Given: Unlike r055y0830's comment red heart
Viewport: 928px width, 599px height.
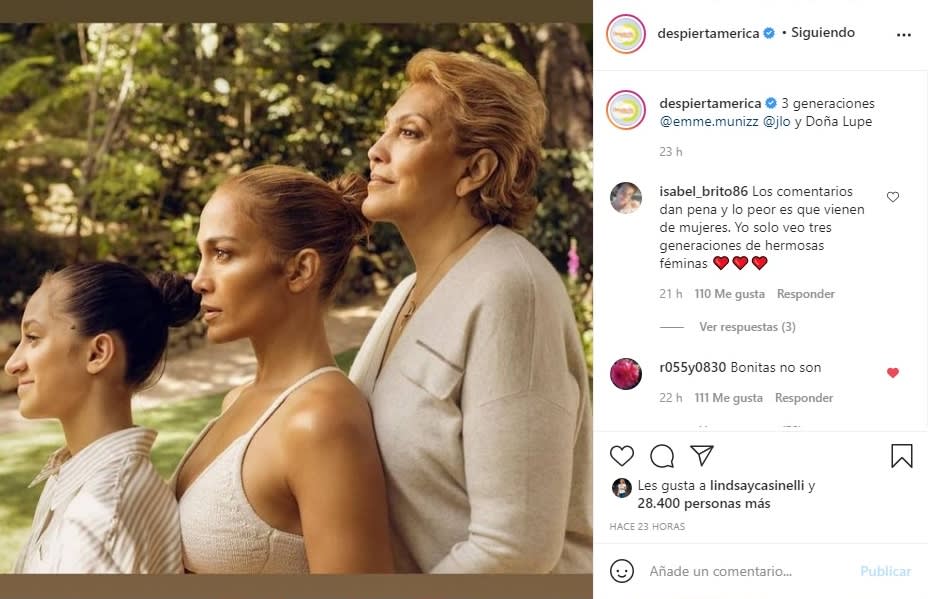Looking at the screenshot, I should point(893,373).
